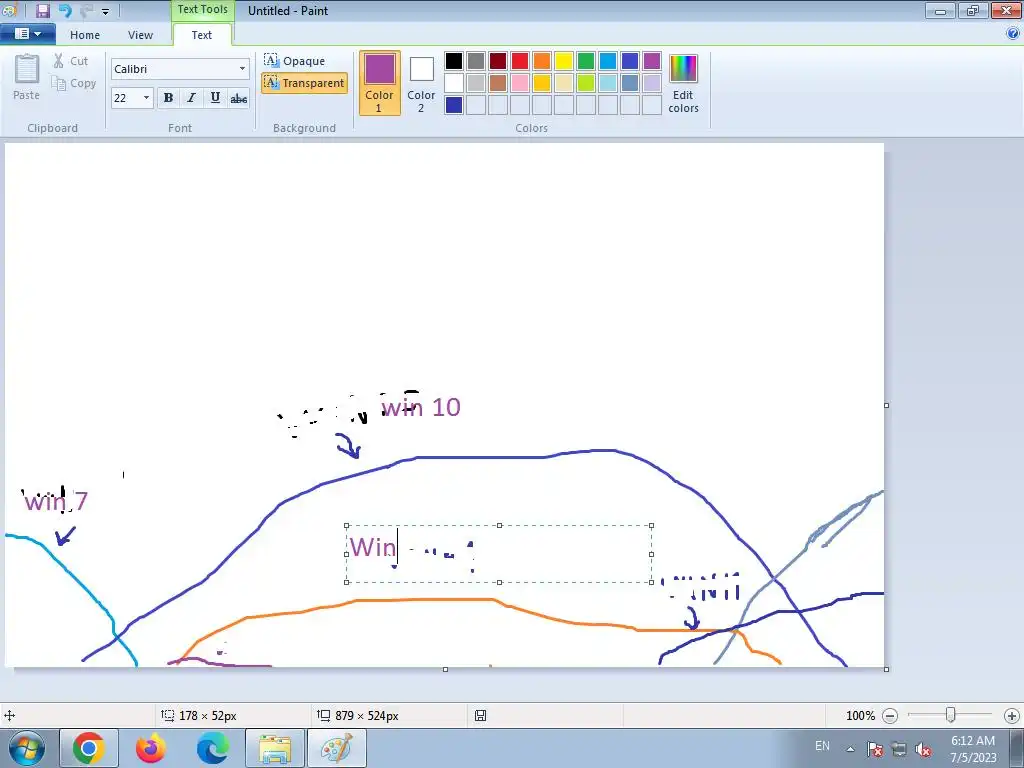This screenshot has width=1024, height=768.
Task: Pick the red color swatch
Action: [x=520, y=61]
